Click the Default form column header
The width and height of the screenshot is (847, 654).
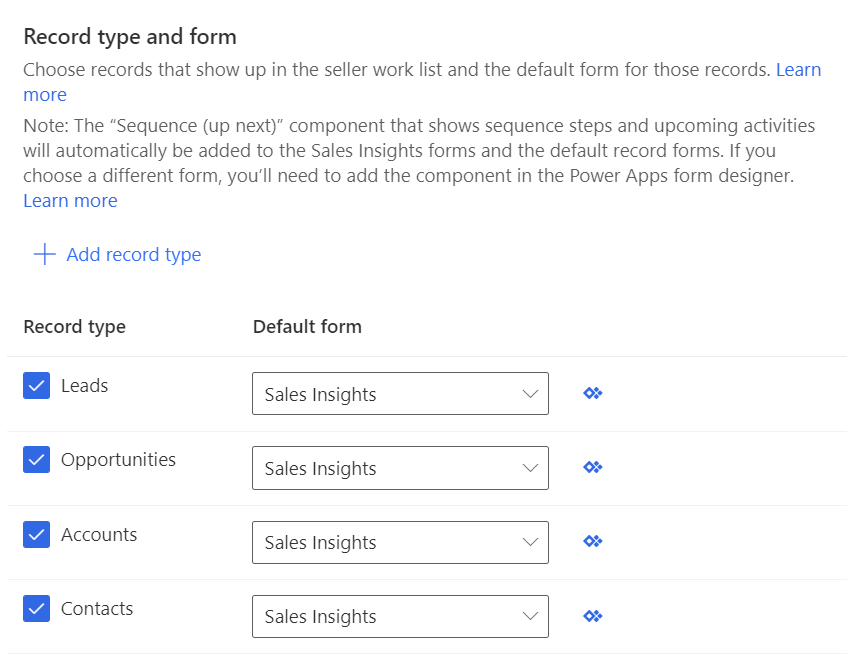click(307, 327)
